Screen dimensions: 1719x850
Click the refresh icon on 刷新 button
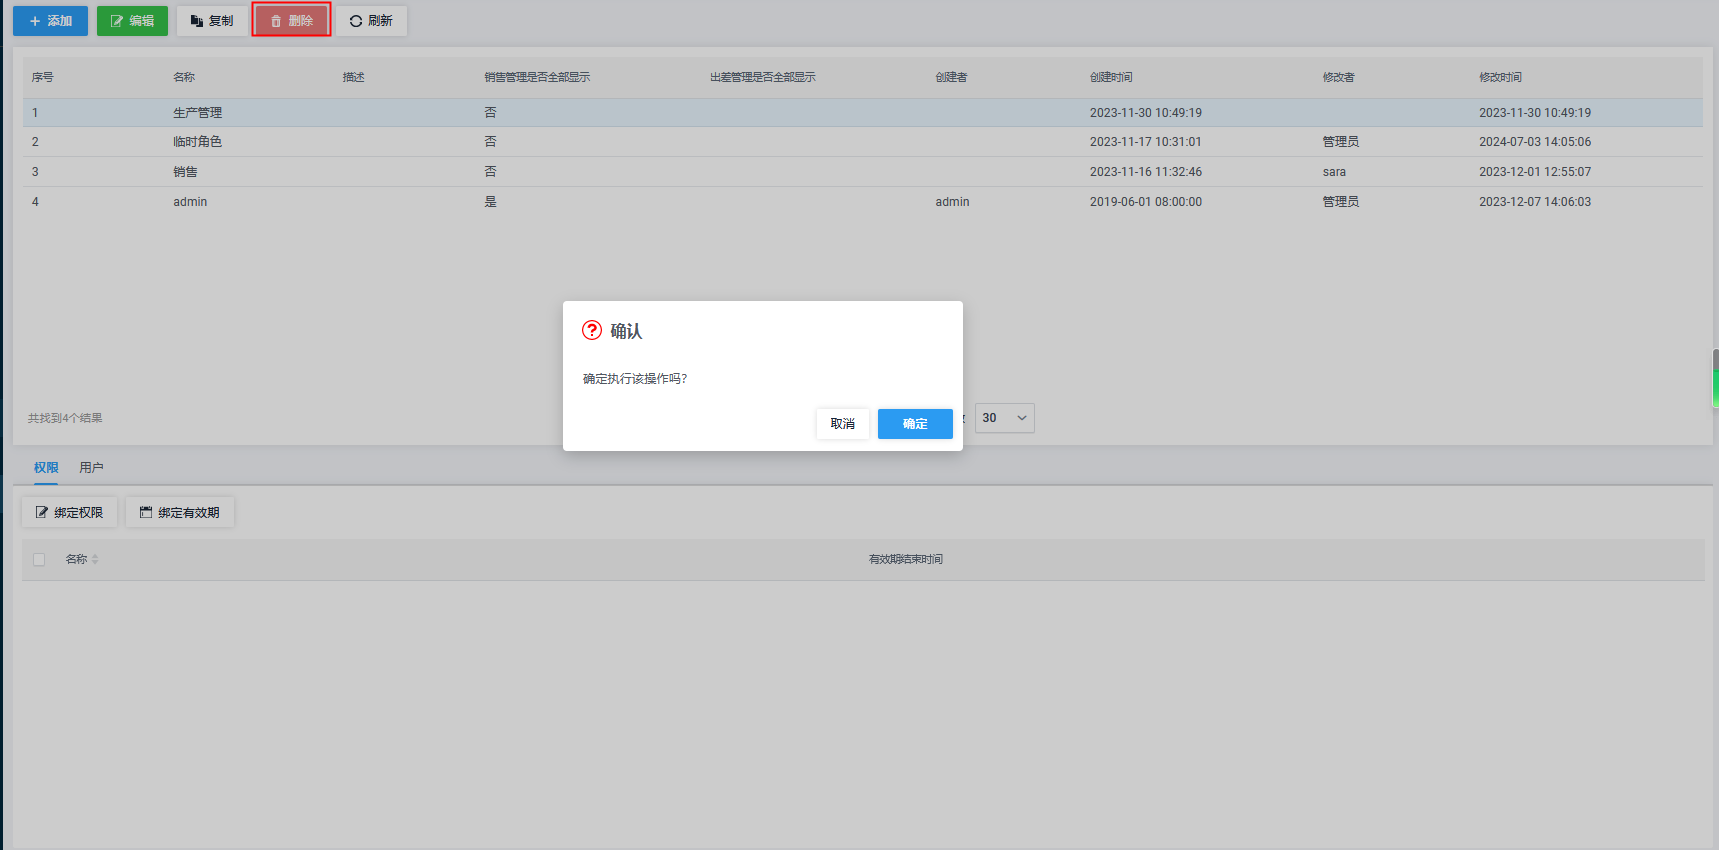[x=356, y=21]
